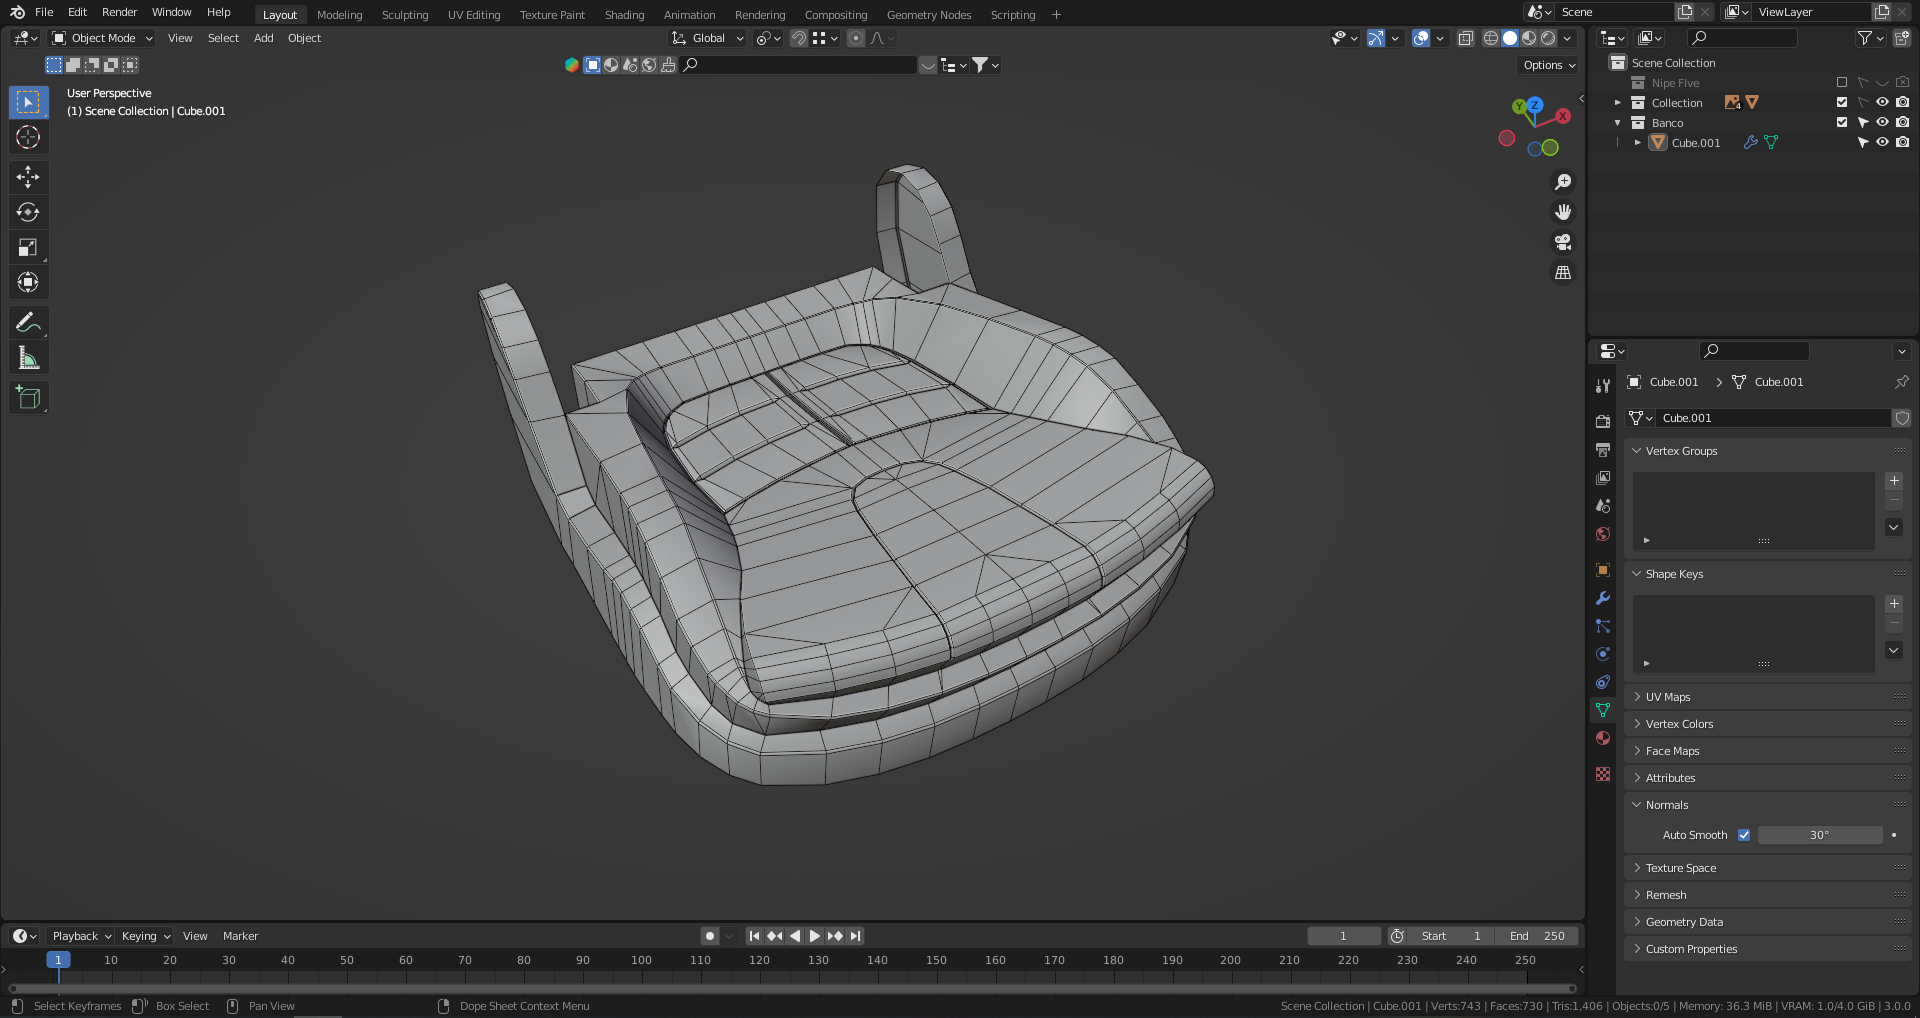The image size is (1920, 1018).
Task: Click the Options button in viewport header
Action: coord(1548,65)
